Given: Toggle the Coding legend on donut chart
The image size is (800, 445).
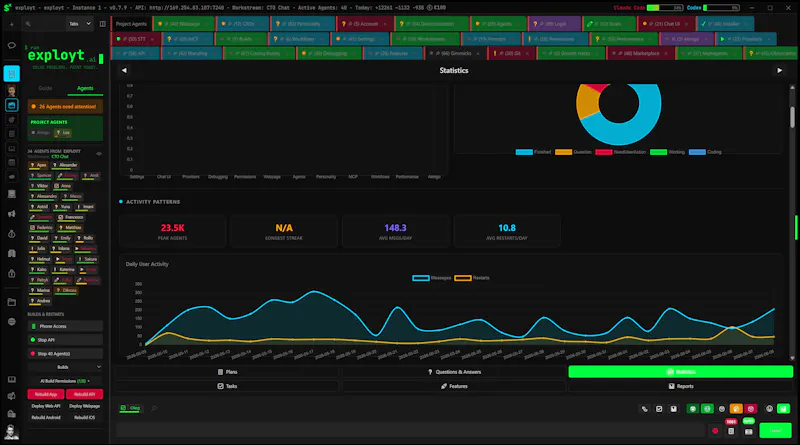Looking at the screenshot, I should point(705,152).
